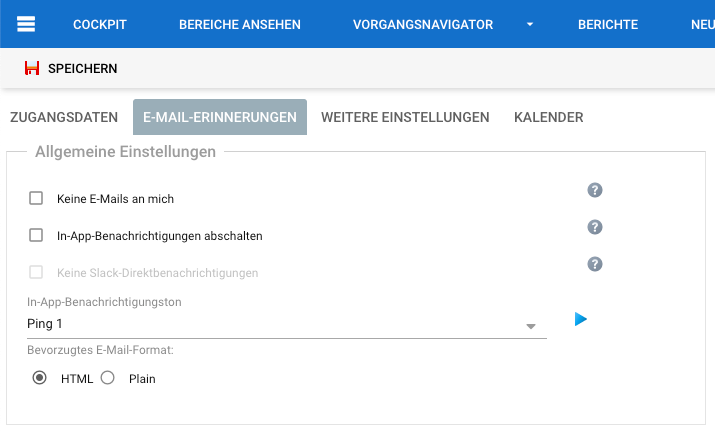Switch to the Zugangsdaten tab
The image size is (715, 433).
click(64, 117)
